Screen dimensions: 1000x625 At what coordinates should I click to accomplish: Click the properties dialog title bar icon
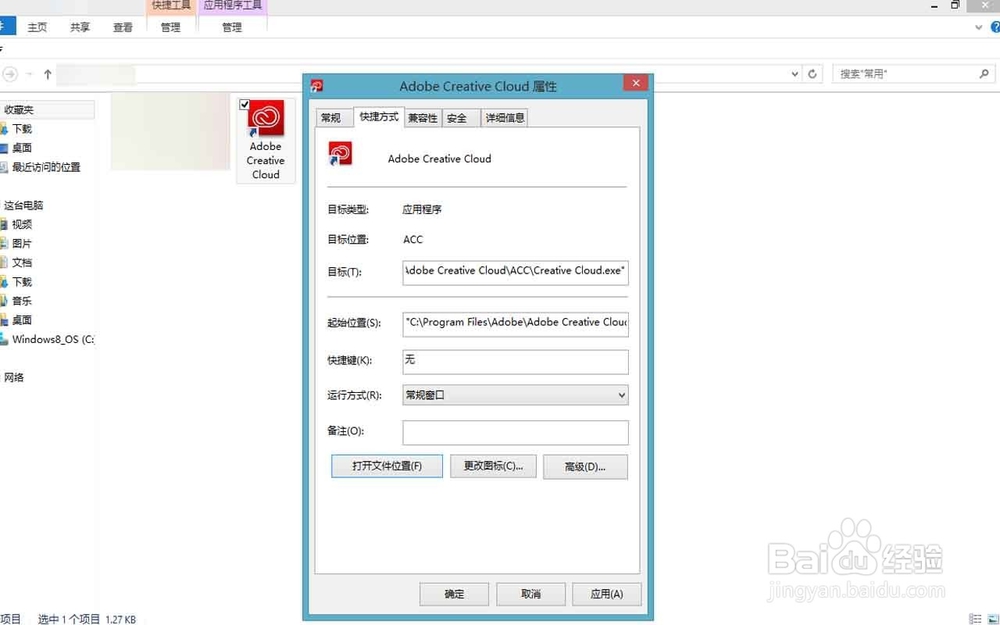316,85
